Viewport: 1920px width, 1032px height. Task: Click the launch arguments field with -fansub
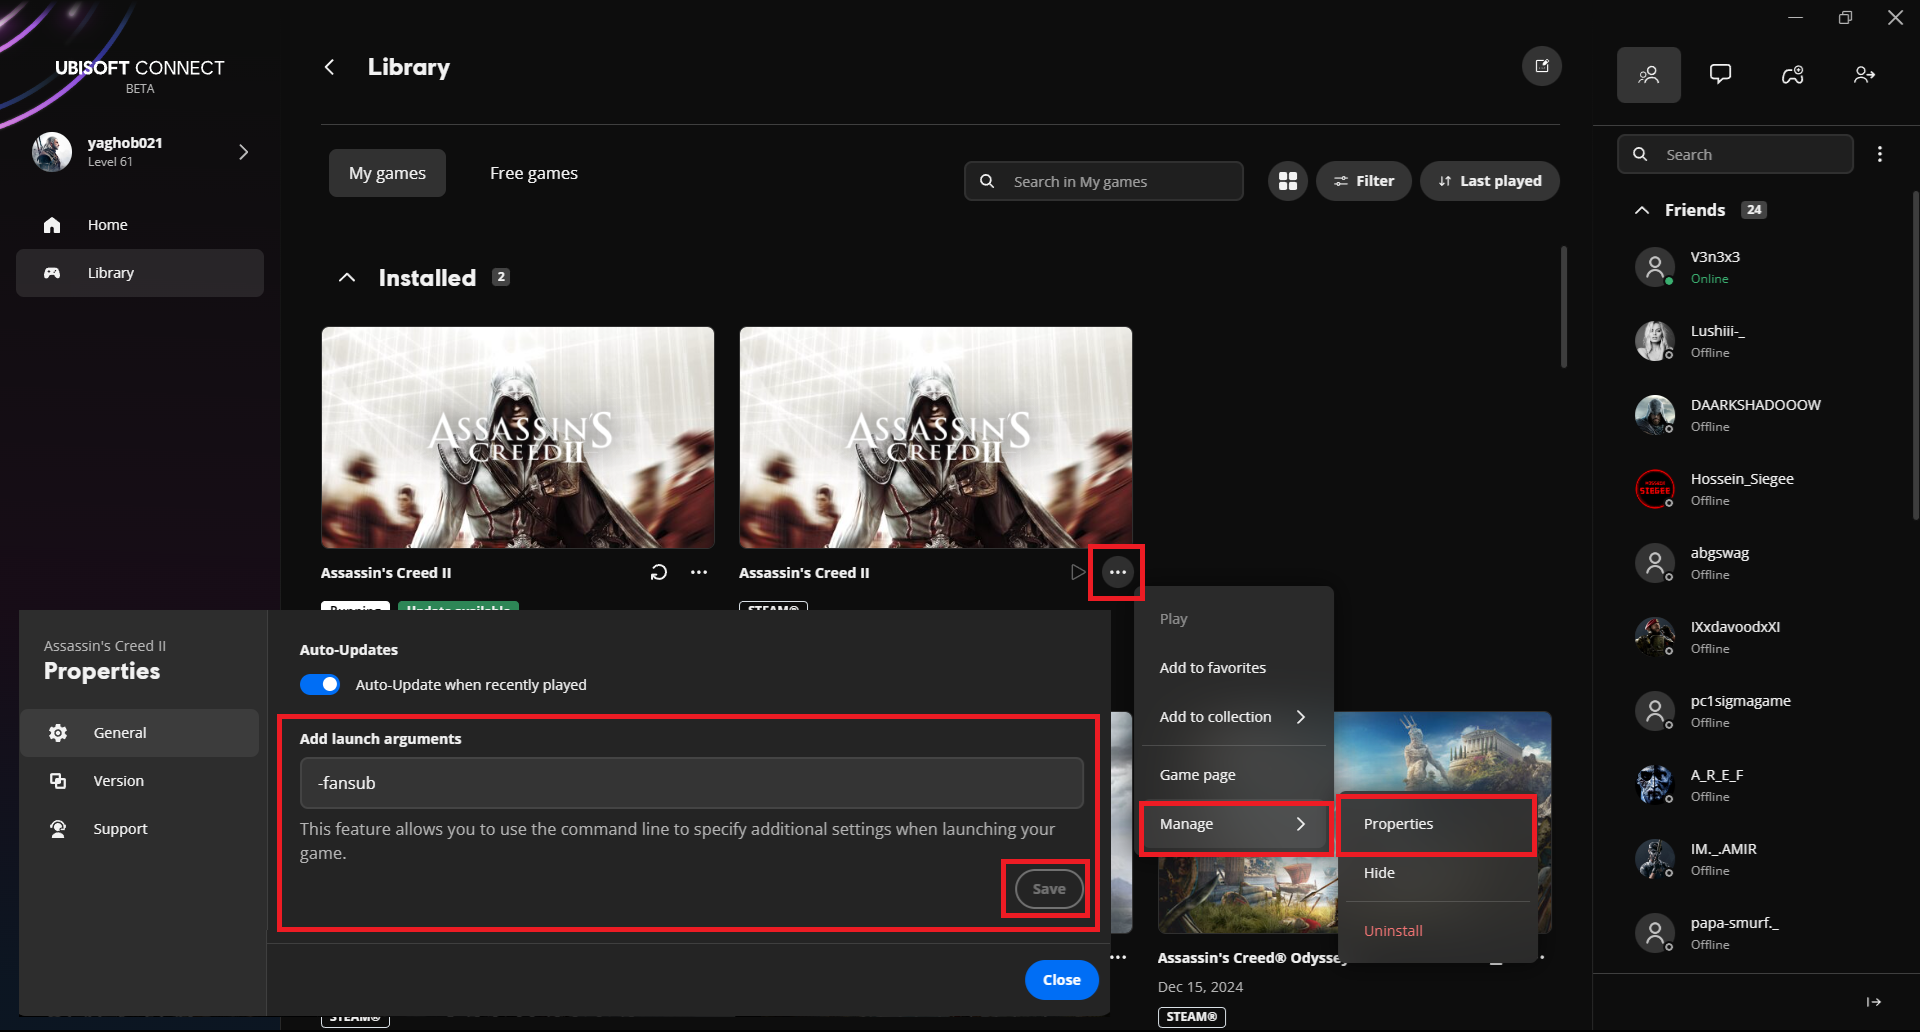tap(691, 783)
